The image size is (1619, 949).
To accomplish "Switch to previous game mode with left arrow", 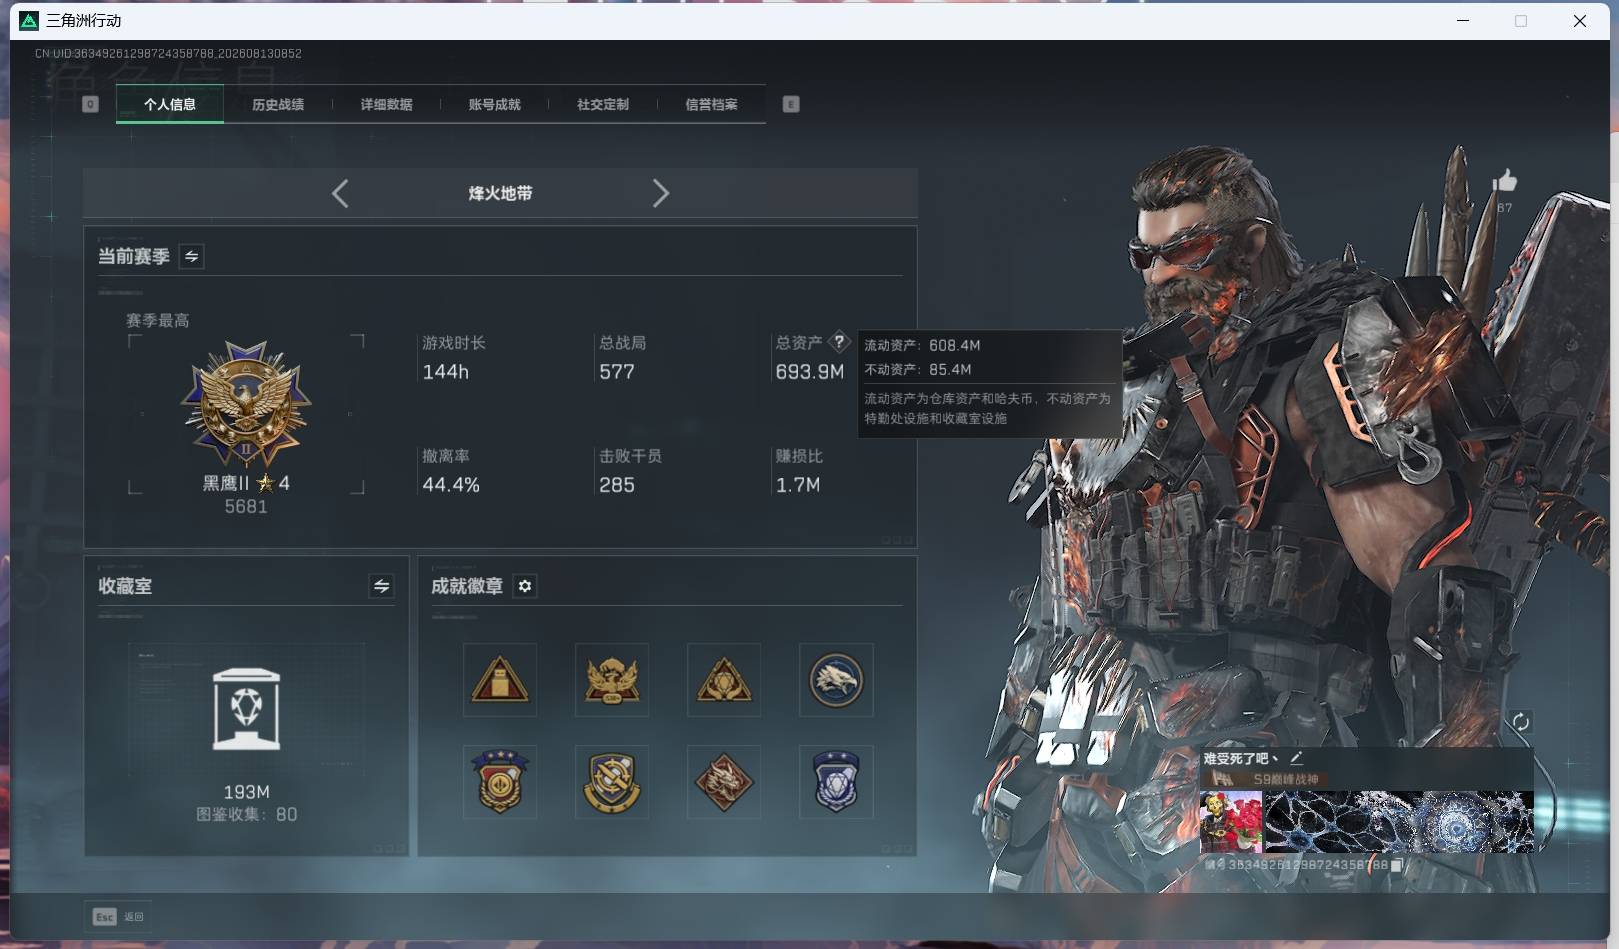I will [x=340, y=193].
